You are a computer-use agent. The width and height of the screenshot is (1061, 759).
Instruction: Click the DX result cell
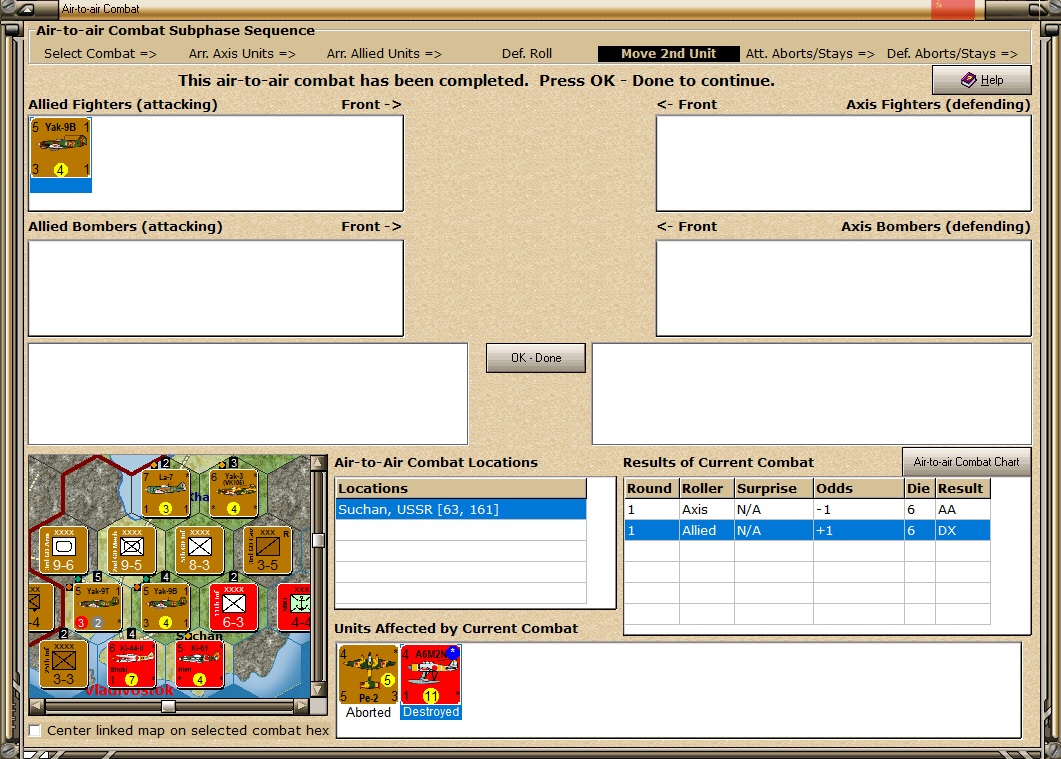(962, 530)
